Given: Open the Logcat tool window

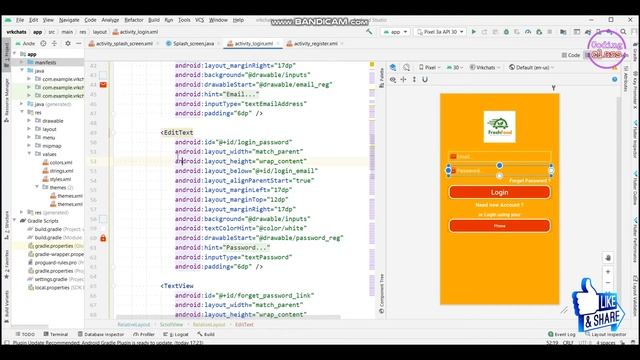Looking at the screenshot, I should pyautogui.click(x=177, y=334).
